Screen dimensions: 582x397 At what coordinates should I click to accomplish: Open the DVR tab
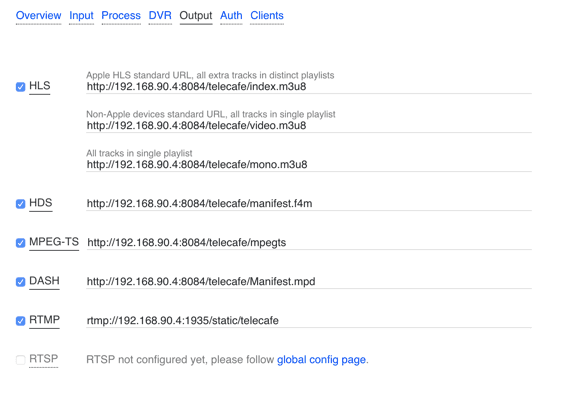pyautogui.click(x=160, y=16)
